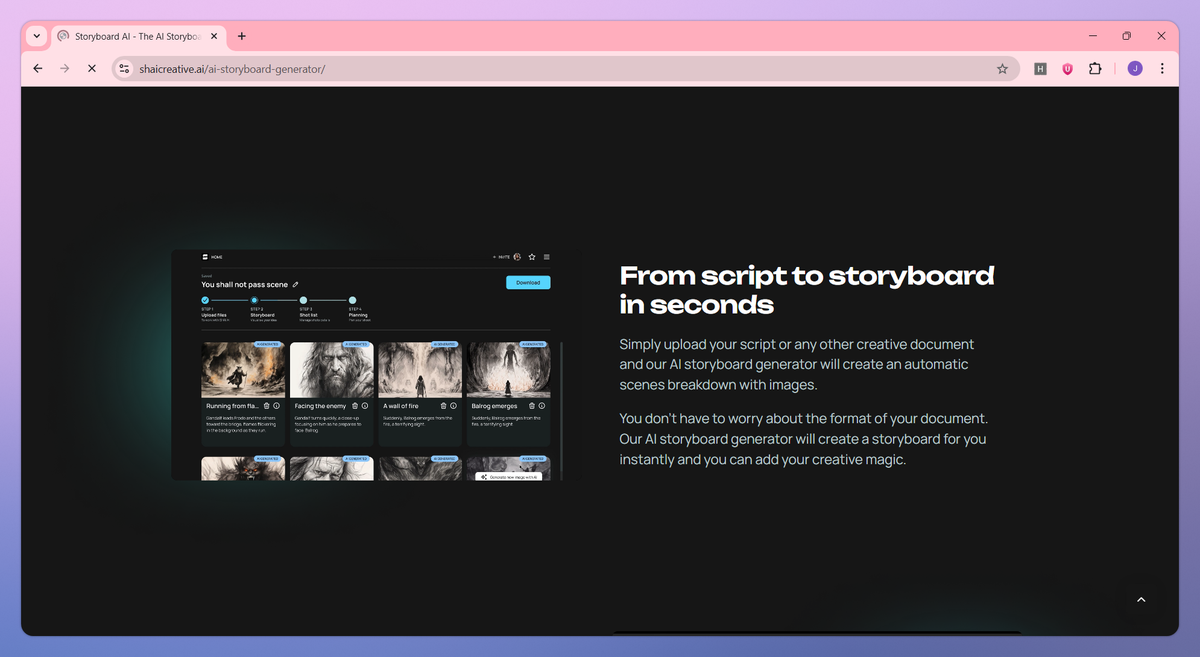
Task: Open the Extensions puzzle icon
Action: [1095, 69]
